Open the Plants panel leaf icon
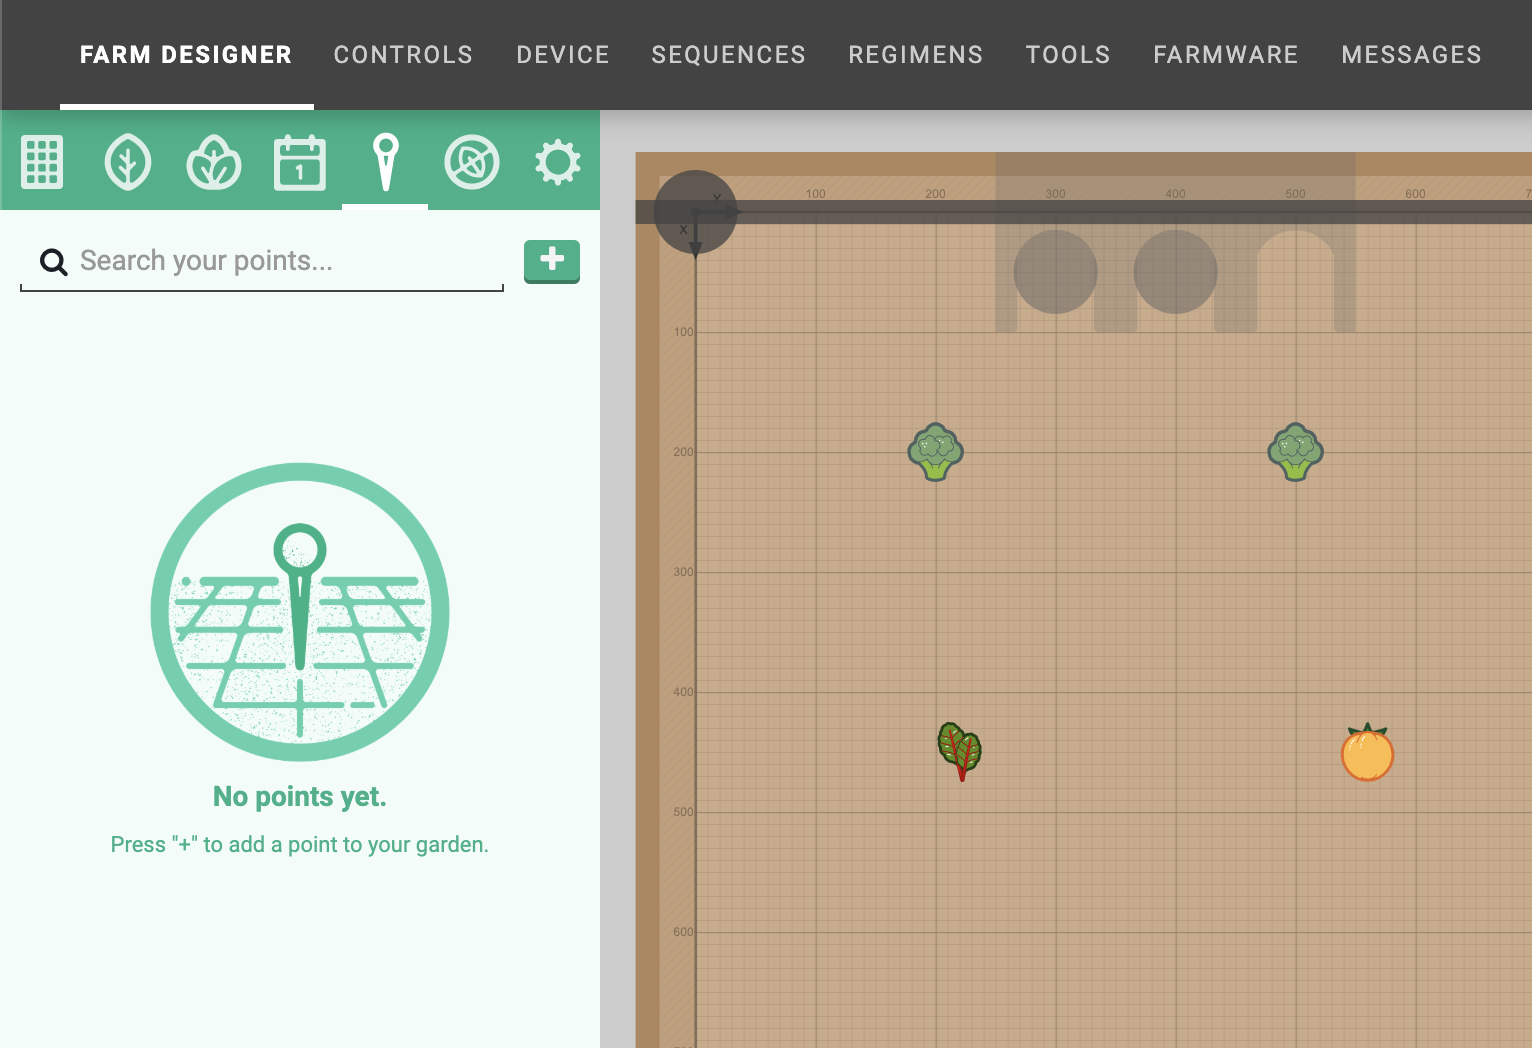 pyautogui.click(x=128, y=162)
